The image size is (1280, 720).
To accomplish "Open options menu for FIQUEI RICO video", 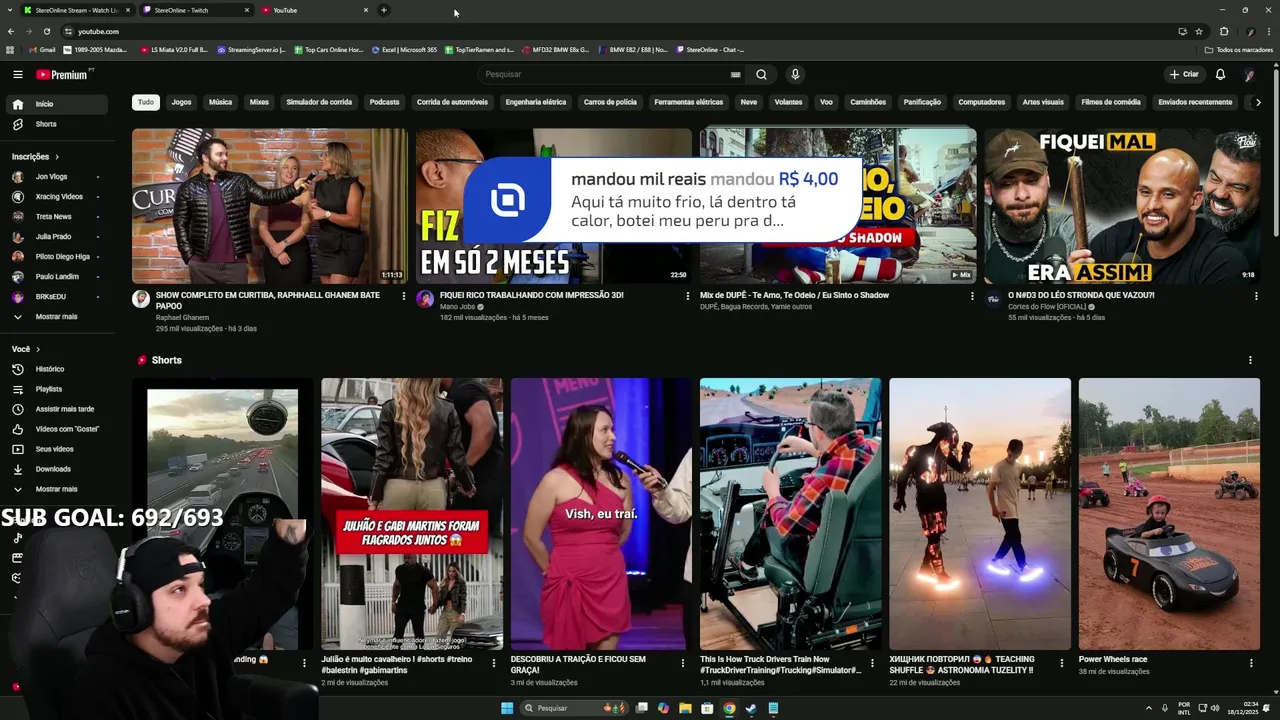I will coord(687,296).
